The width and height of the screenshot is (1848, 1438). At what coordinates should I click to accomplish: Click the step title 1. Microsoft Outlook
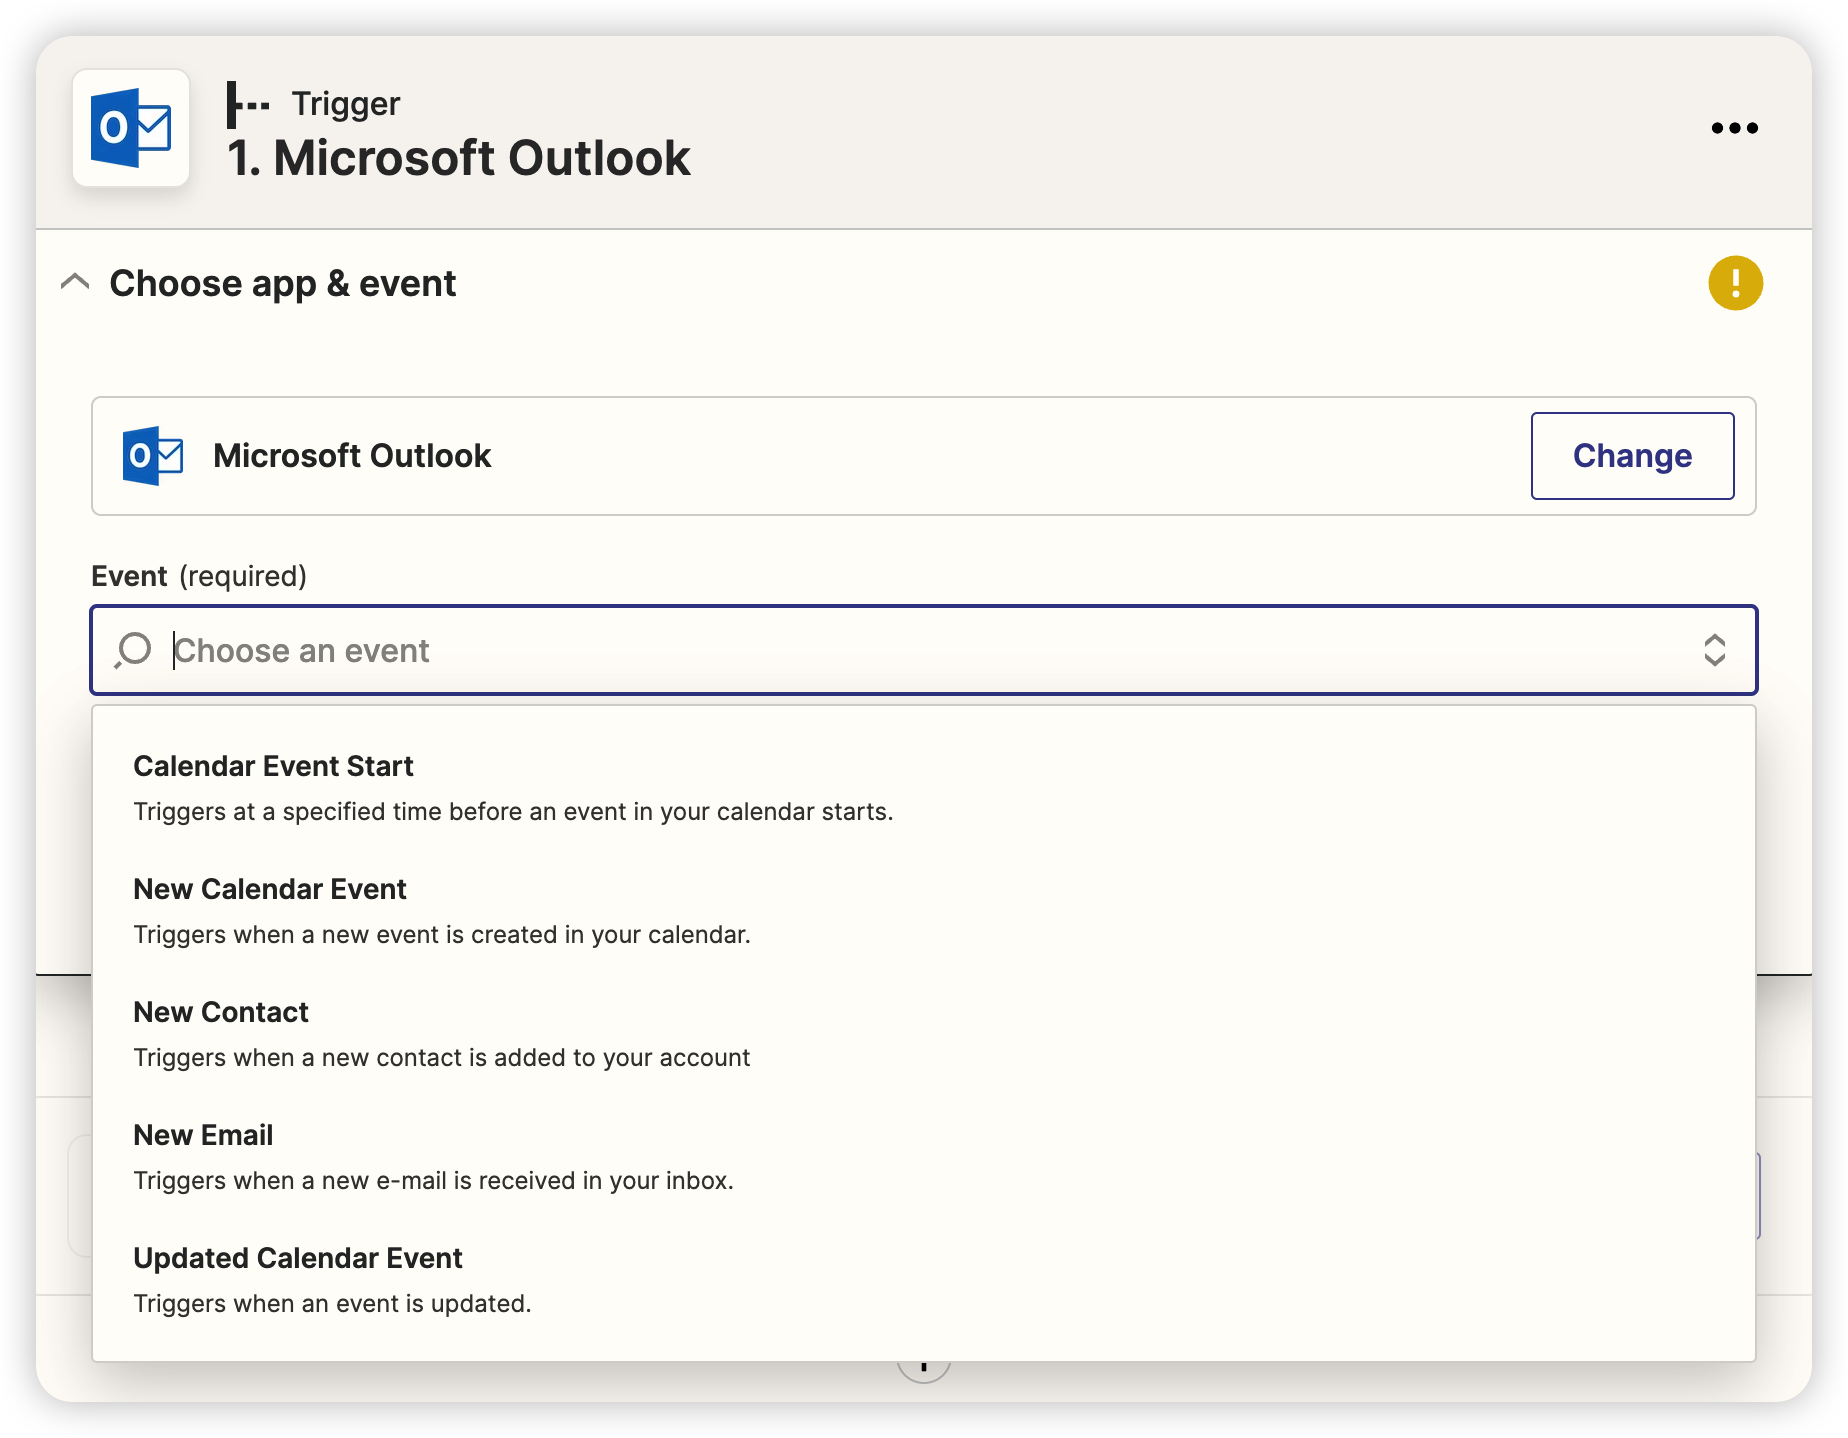(459, 158)
